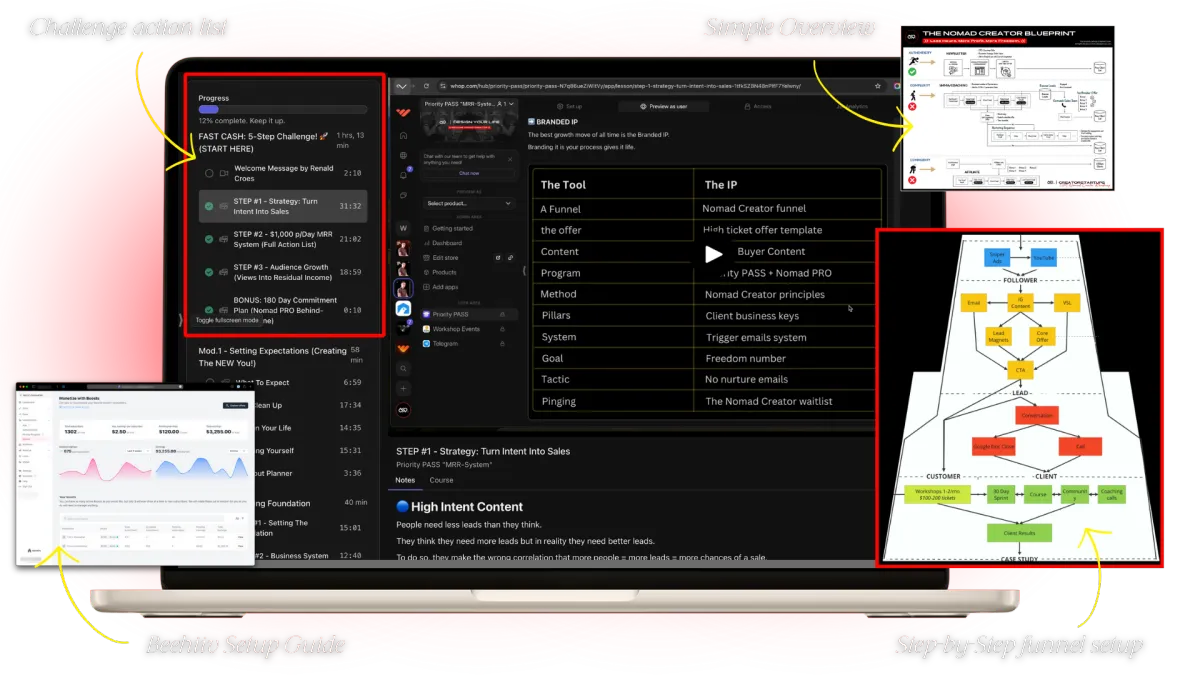Click "The Nomad Creator waitlist" table cell
The image size is (1200, 675).
pos(768,402)
